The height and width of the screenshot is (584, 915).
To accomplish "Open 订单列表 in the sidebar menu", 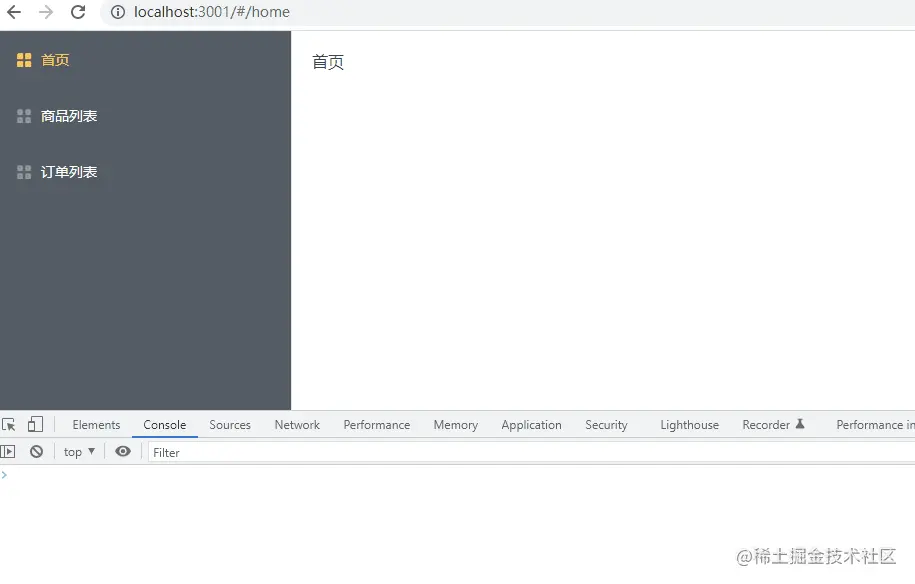I will point(69,172).
